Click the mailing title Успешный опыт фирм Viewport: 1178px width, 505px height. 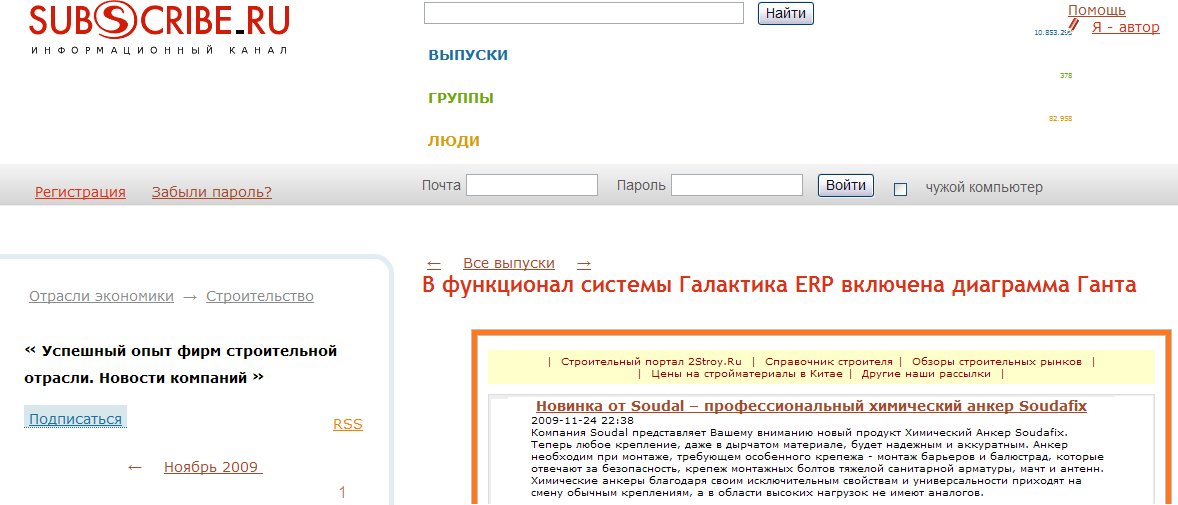click(x=181, y=364)
